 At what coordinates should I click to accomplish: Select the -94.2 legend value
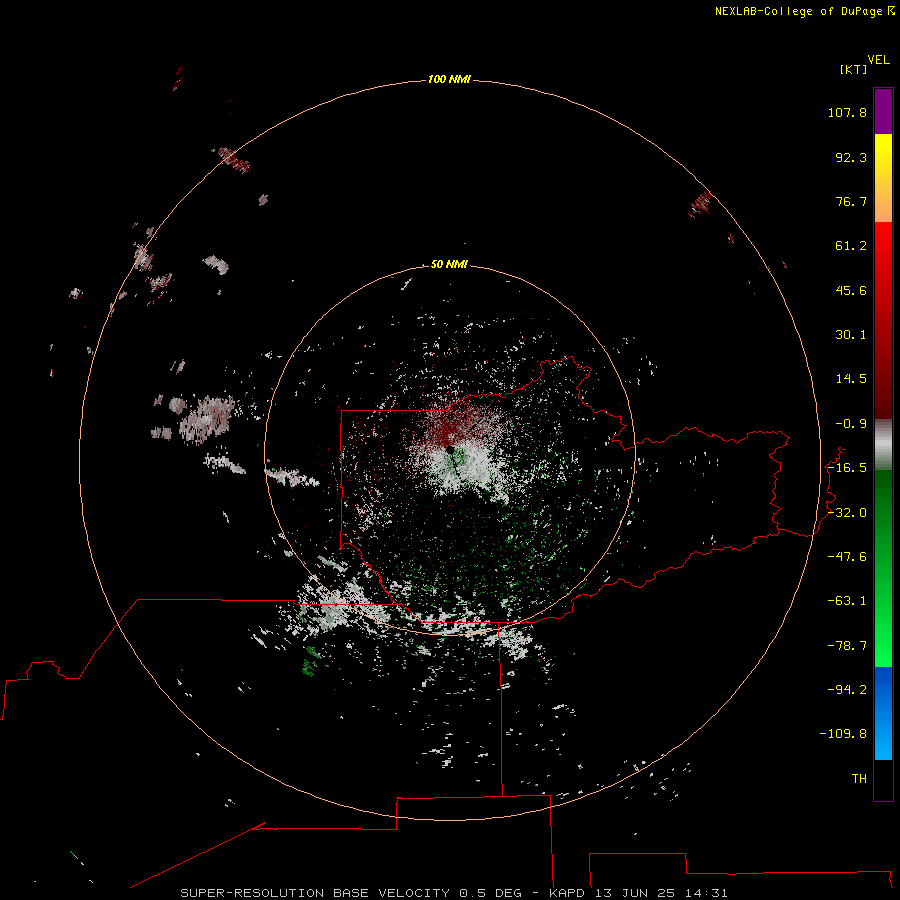[x=847, y=689]
